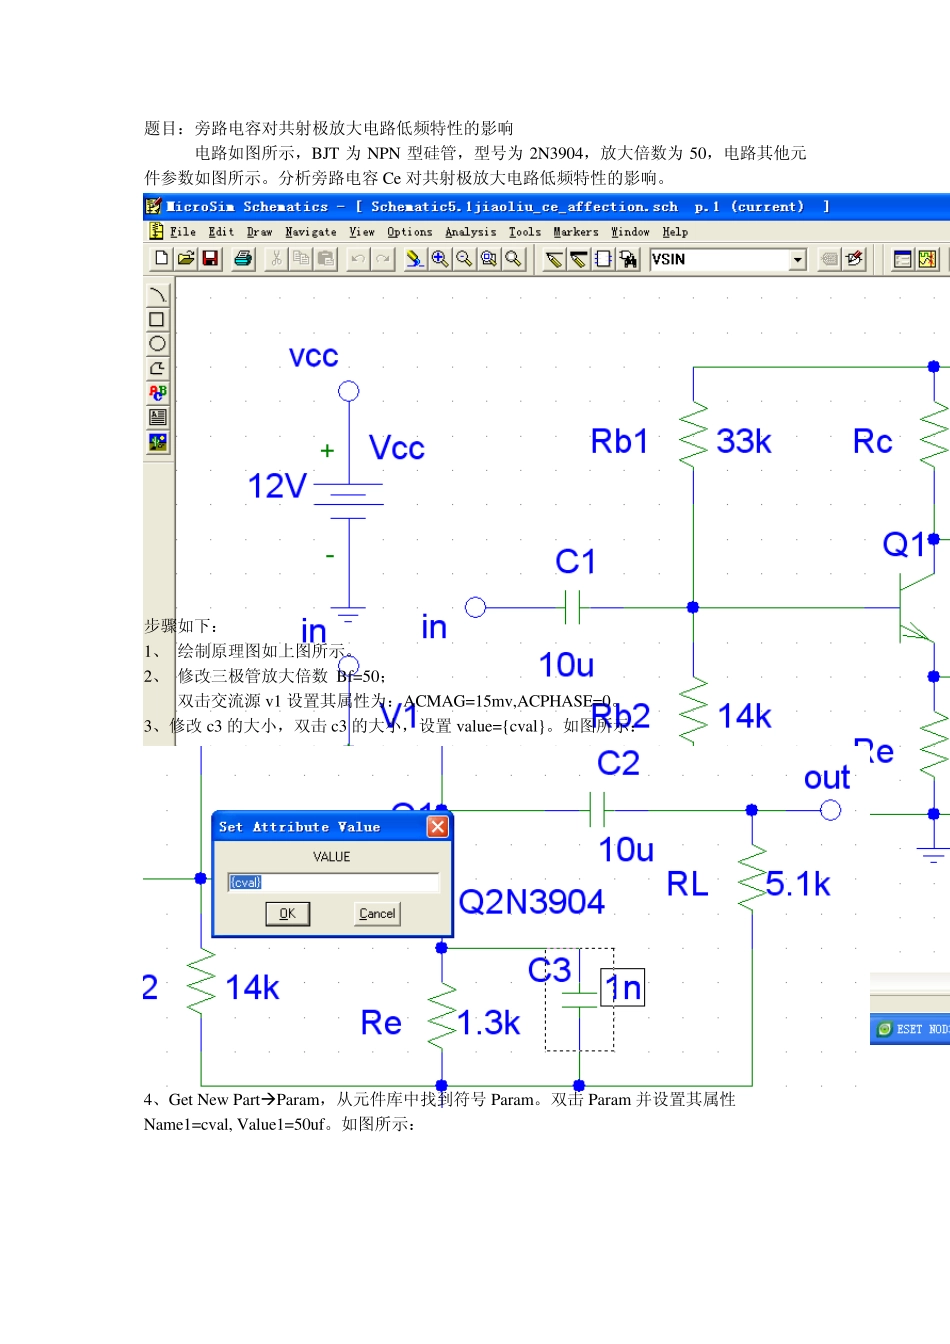Click the VALUE field containing {cval}
This screenshot has height=1344, width=950.
(333, 882)
